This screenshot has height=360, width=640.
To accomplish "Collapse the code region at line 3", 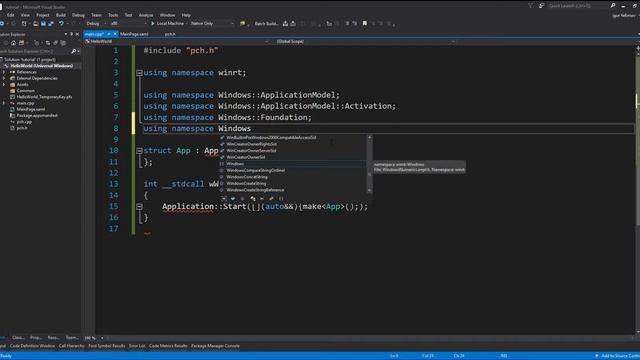I will [139, 73].
